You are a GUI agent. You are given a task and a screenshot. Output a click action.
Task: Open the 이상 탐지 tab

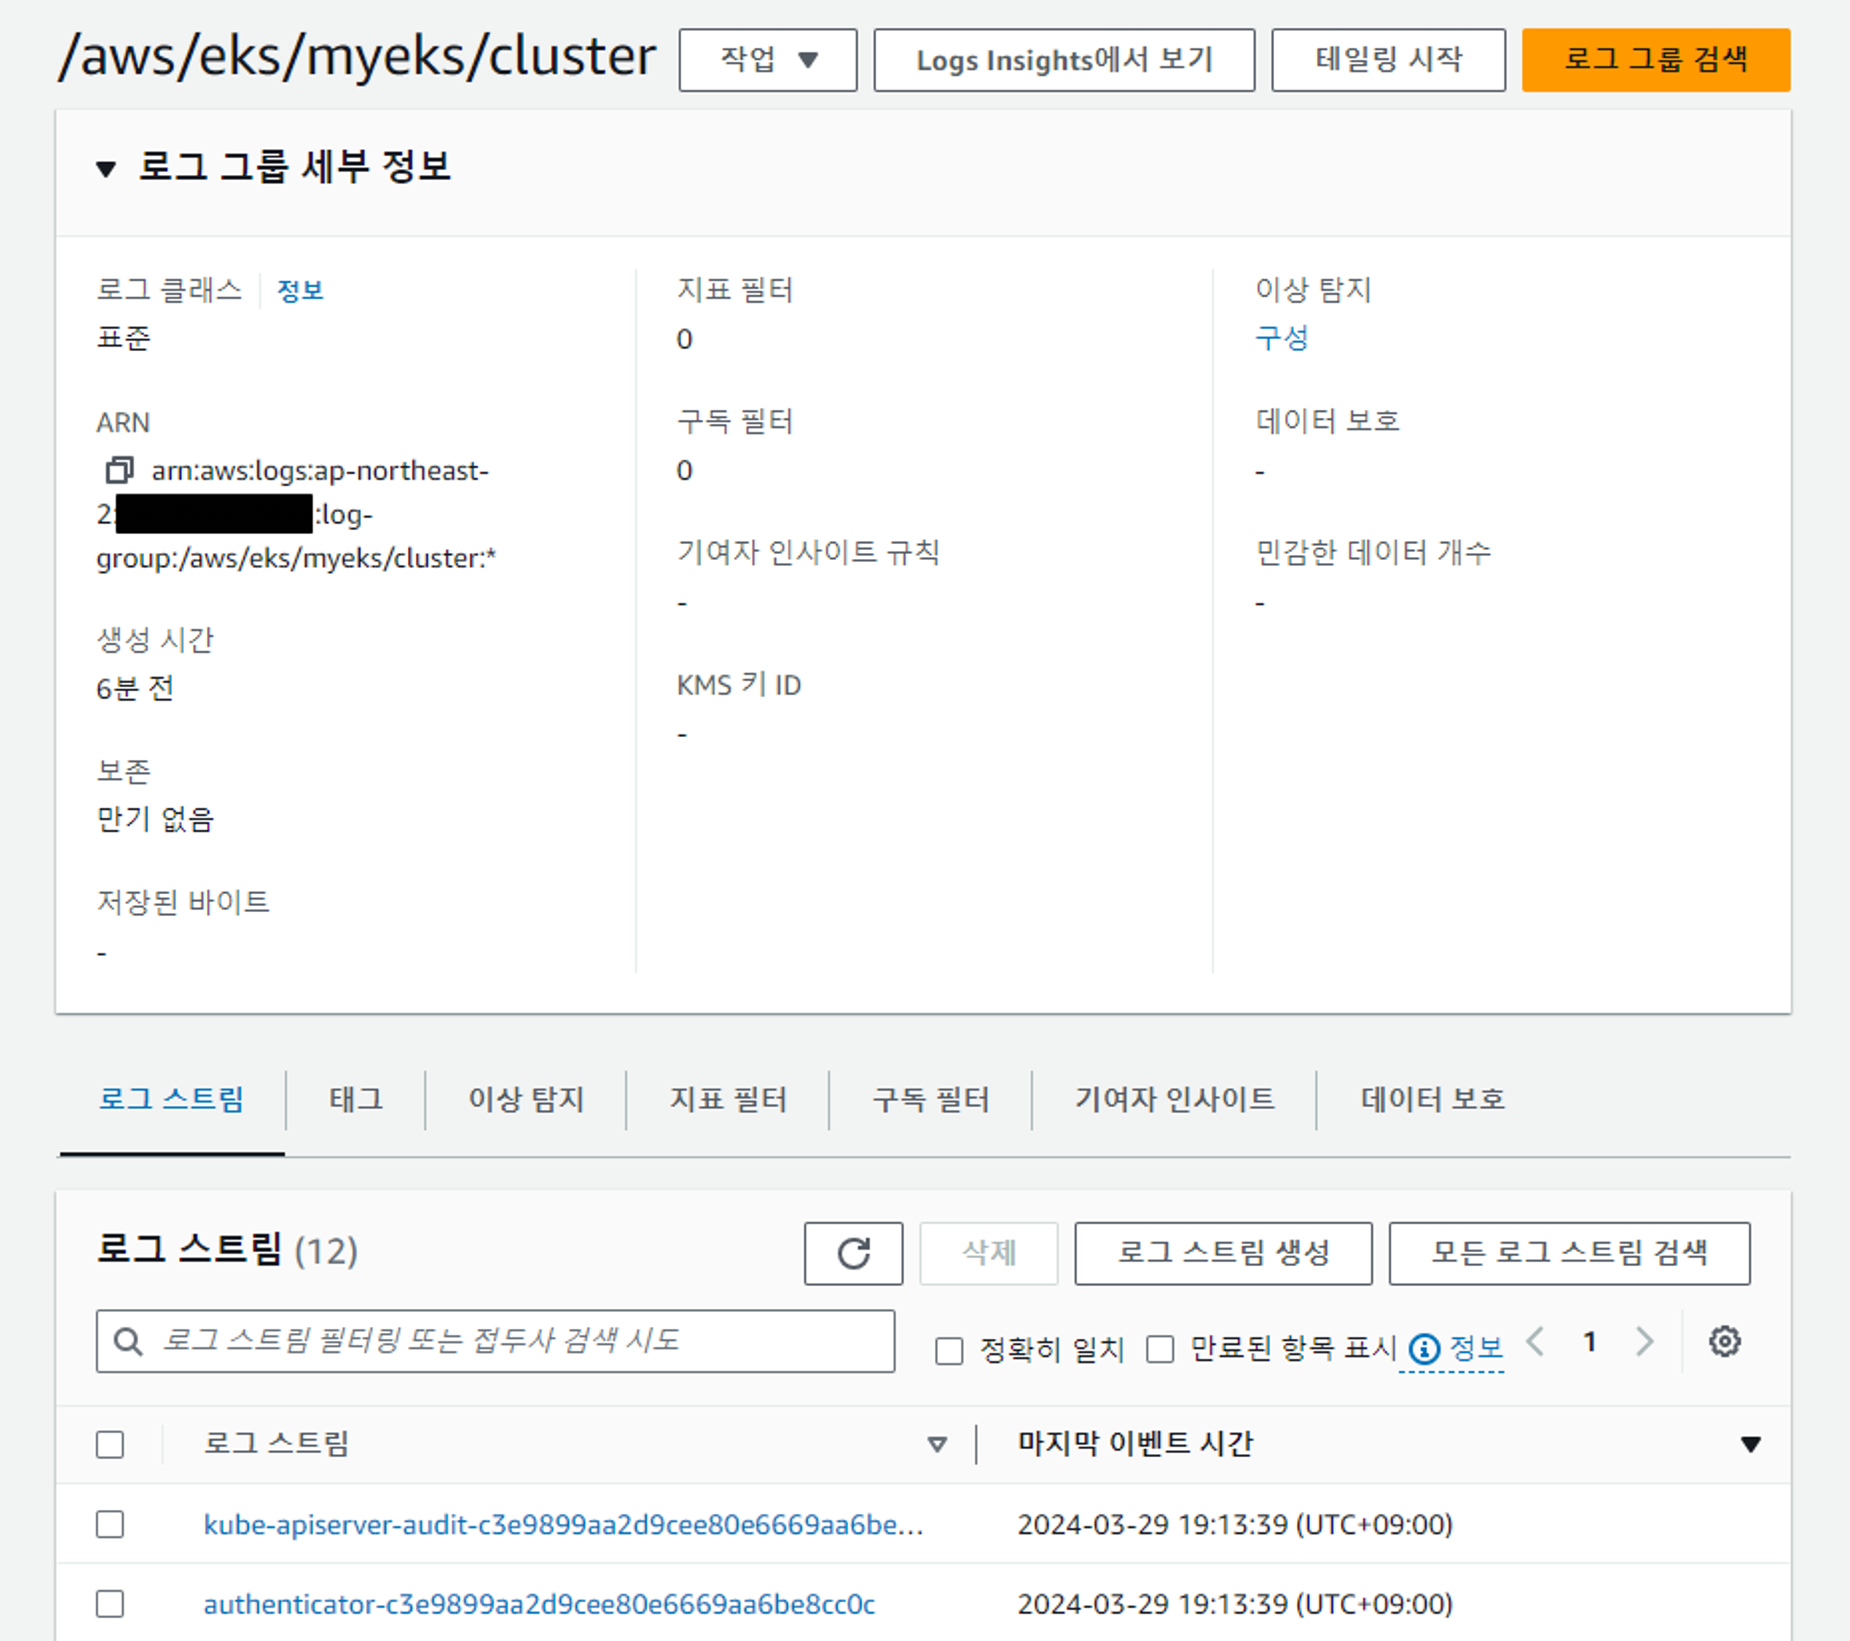coord(526,1099)
